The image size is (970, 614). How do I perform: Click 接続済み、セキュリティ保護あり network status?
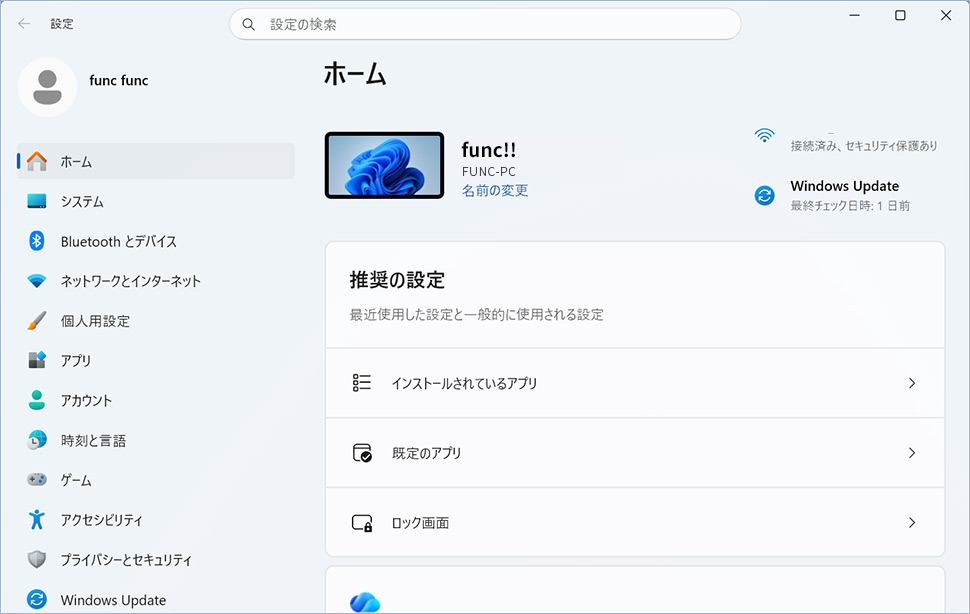pyautogui.click(x=864, y=146)
